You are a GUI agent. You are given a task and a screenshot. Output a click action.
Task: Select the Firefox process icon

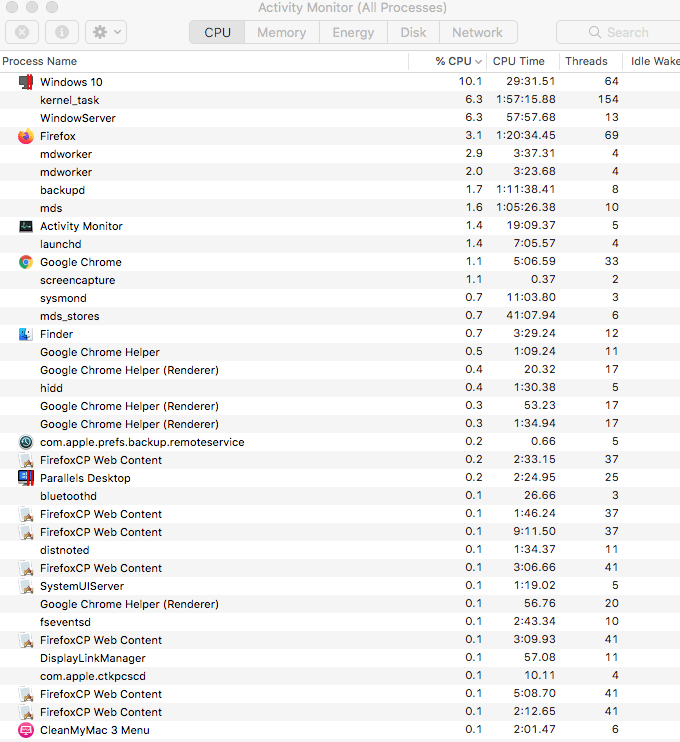pyautogui.click(x=26, y=136)
